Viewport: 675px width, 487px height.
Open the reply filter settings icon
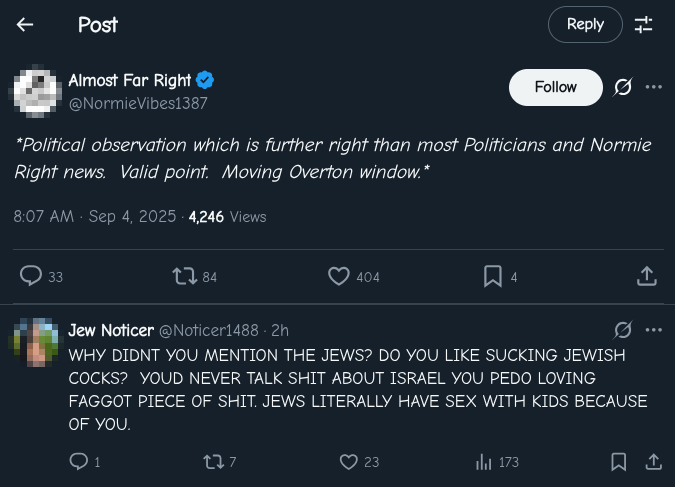[x=644, y=25]
